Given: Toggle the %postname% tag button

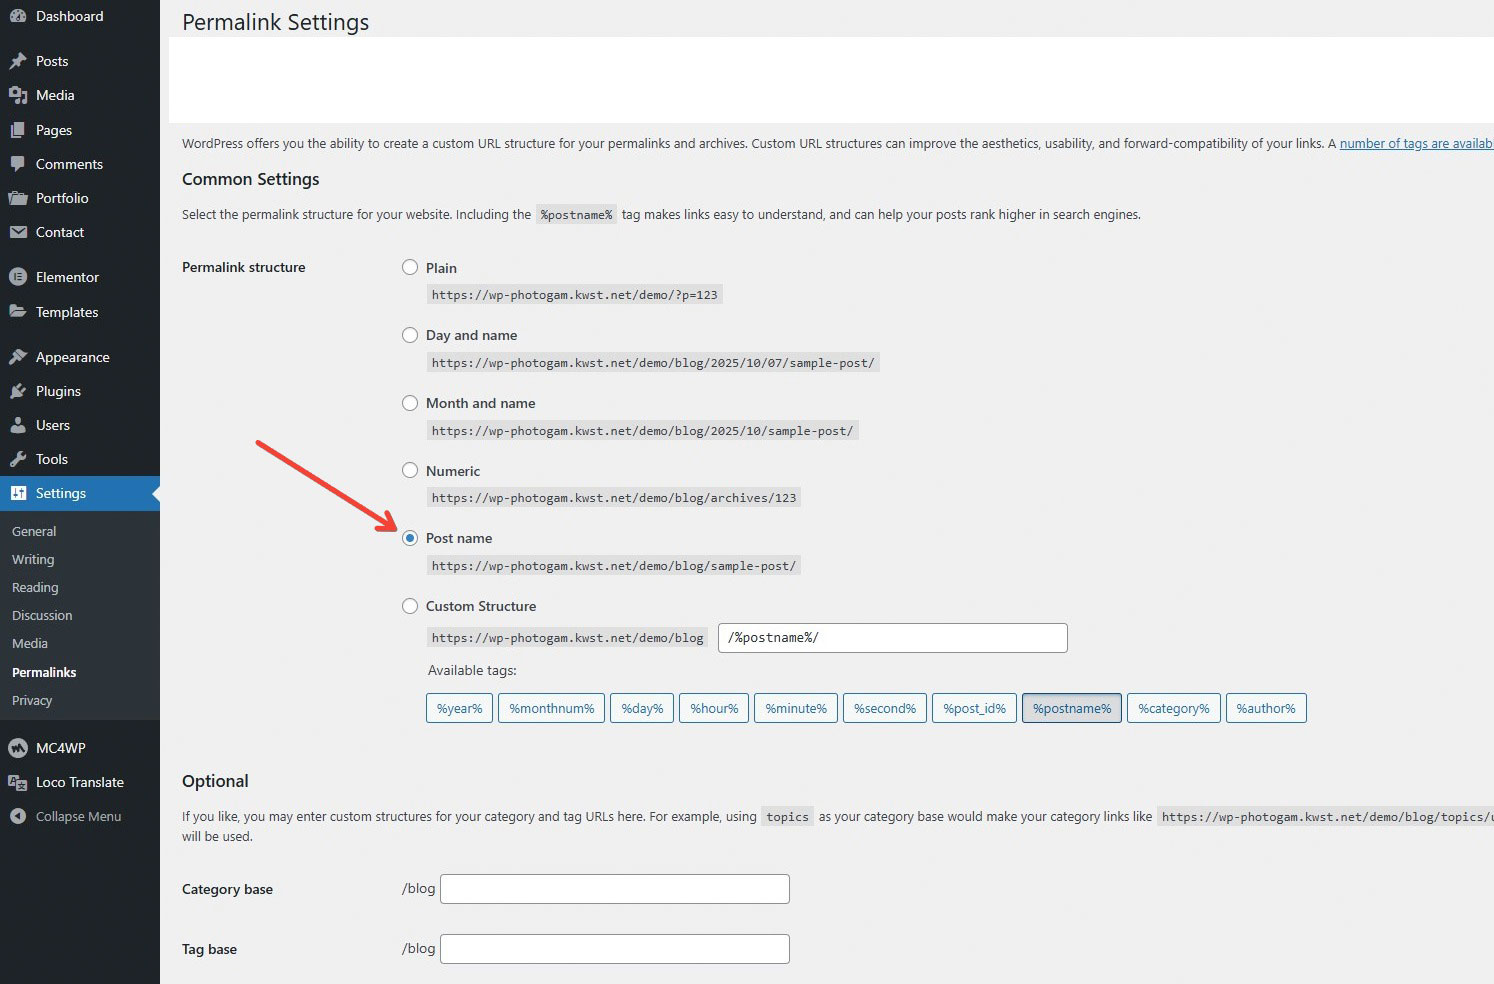Looking at the screenshot, I should click(1072, 708).
